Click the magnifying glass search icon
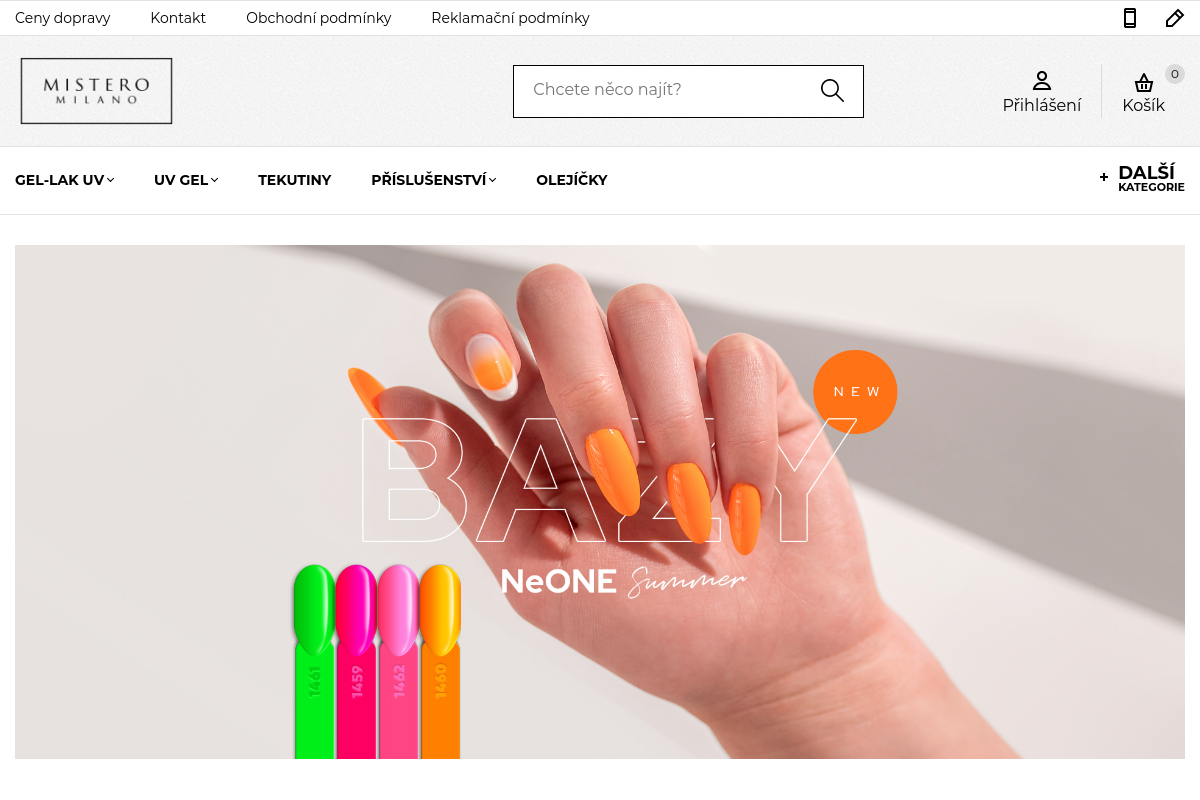 pyautogui.click(x=832, y=91)
